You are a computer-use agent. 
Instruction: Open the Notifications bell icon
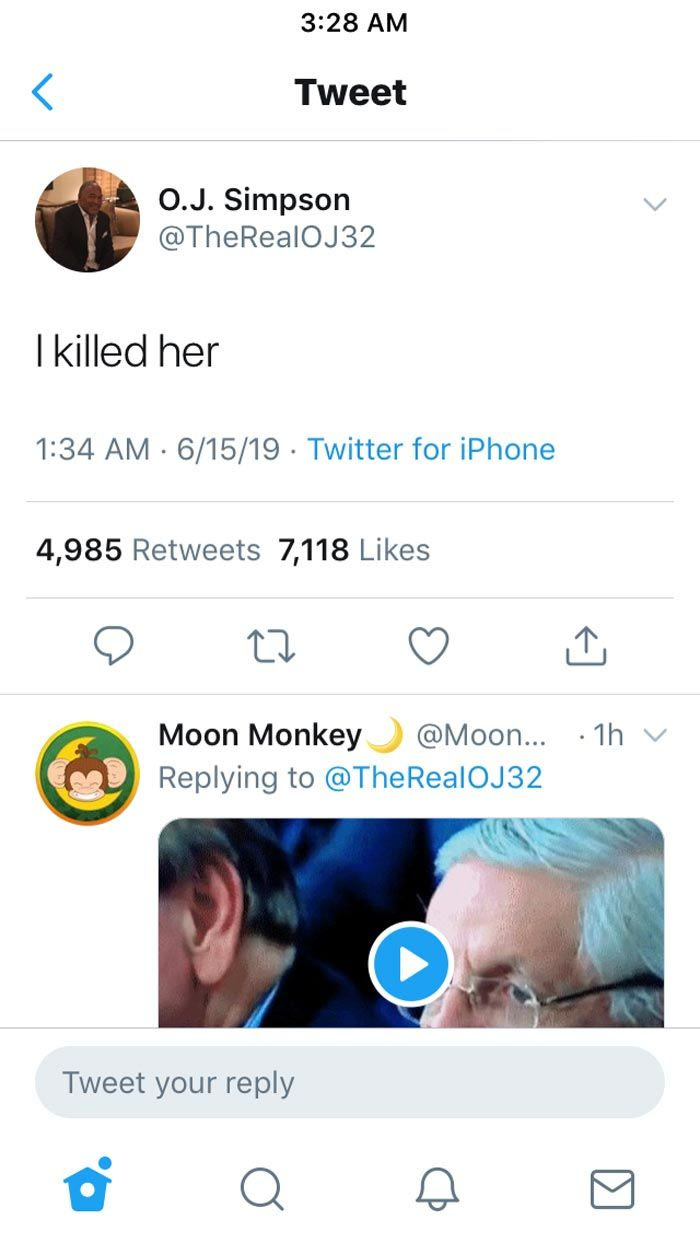coord(437,1189)
